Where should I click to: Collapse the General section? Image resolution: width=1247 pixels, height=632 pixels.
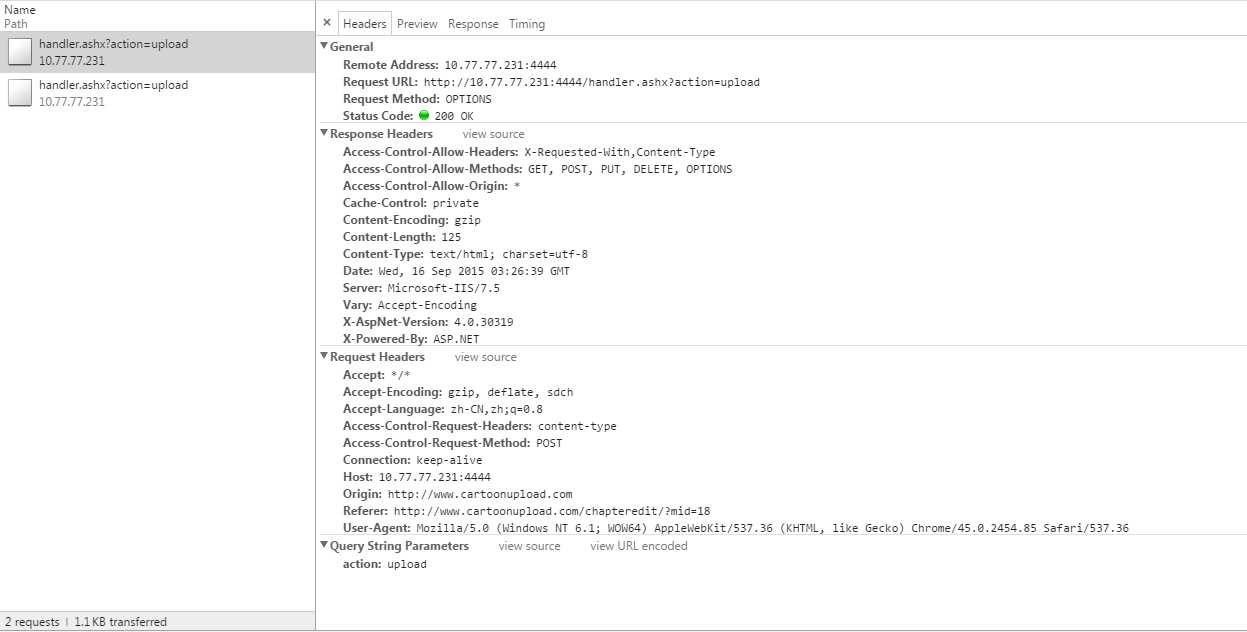(324, 47)
